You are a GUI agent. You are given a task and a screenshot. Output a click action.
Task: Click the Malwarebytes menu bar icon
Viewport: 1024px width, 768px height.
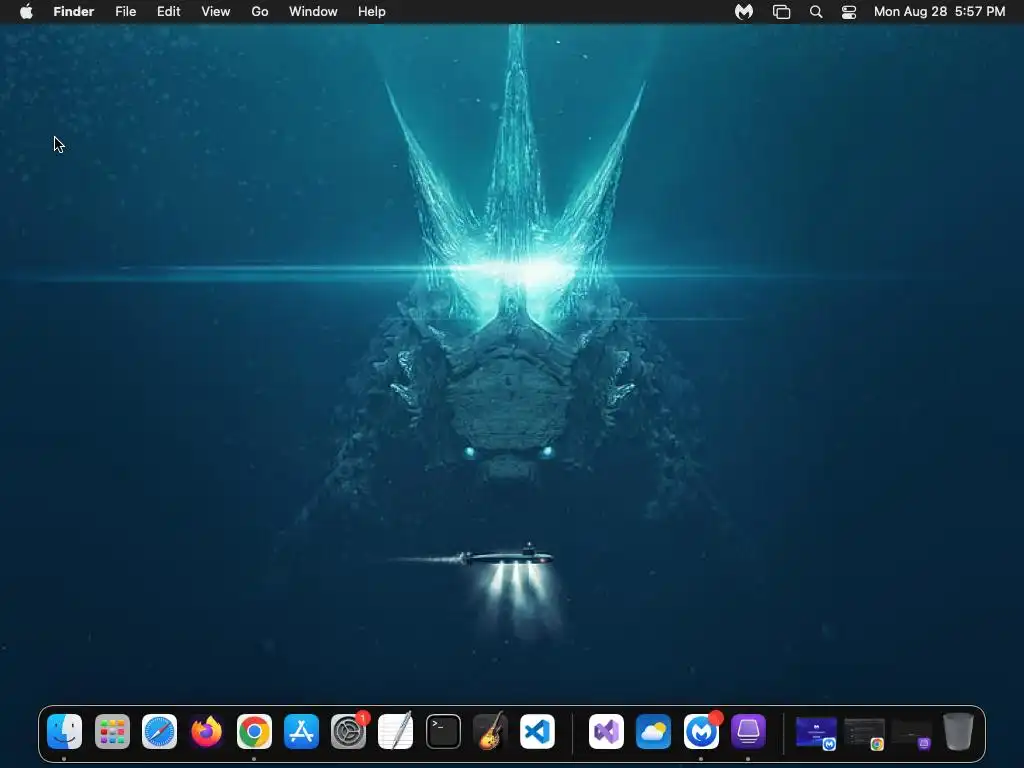pyautogui.click(x=744, y=12)
